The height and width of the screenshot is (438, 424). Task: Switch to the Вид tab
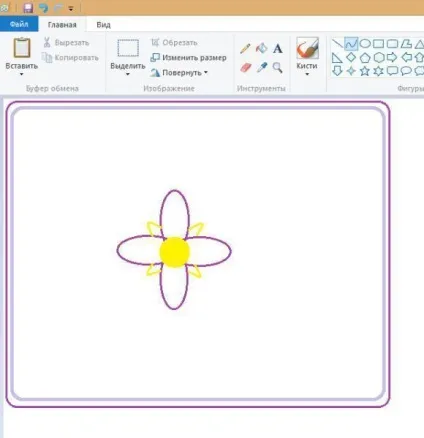coord(103,25)
